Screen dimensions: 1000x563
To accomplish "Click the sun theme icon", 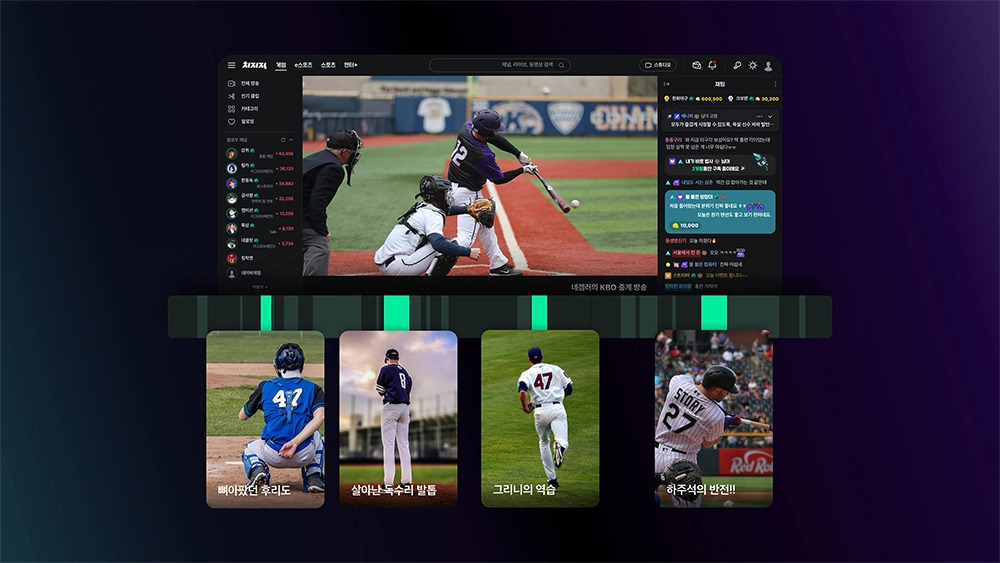I will point(753,65).
